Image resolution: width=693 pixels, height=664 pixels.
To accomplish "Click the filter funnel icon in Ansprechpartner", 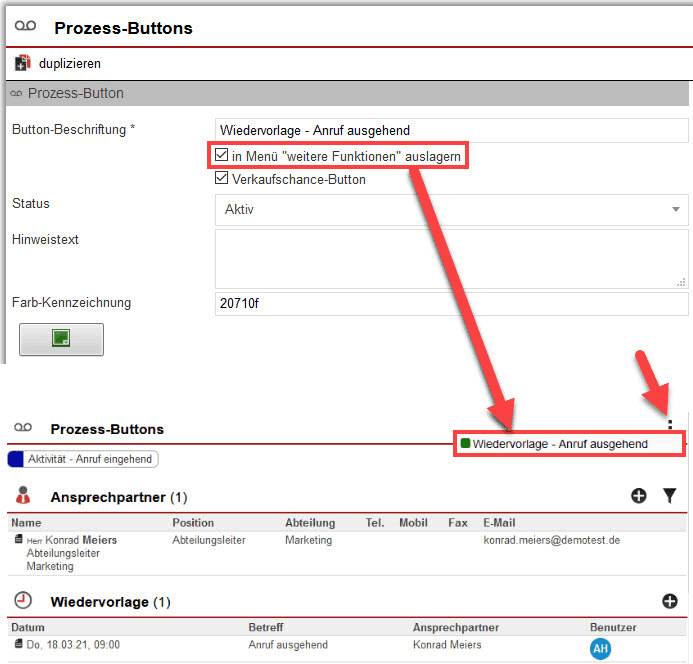I will pyautogui.click(x=670, y=496).
